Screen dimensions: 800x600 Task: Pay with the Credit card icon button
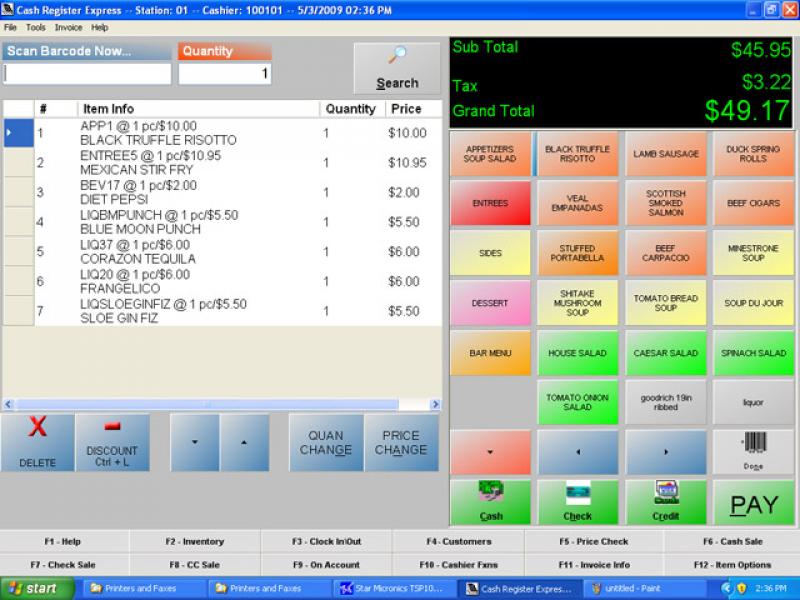coord(666,502)
